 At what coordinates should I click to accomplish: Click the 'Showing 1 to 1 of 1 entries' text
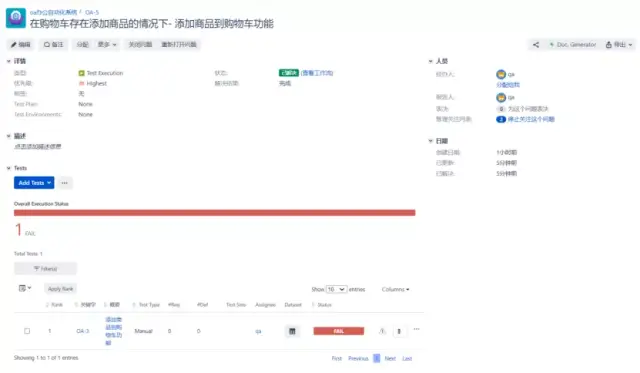point(46,358)
